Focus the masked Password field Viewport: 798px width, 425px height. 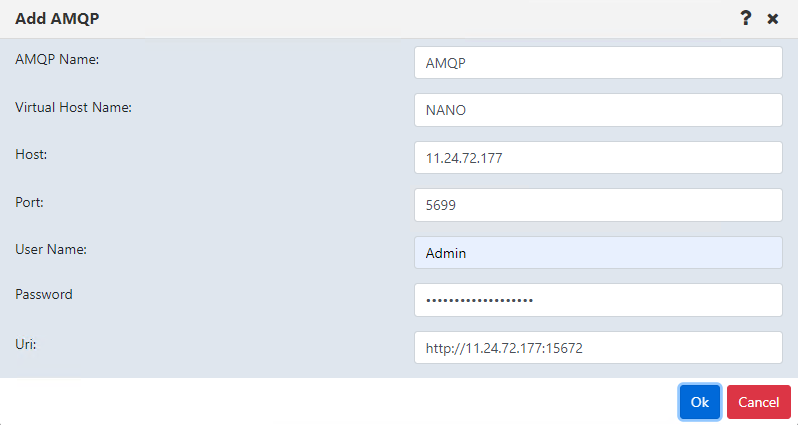pos(598,300)
